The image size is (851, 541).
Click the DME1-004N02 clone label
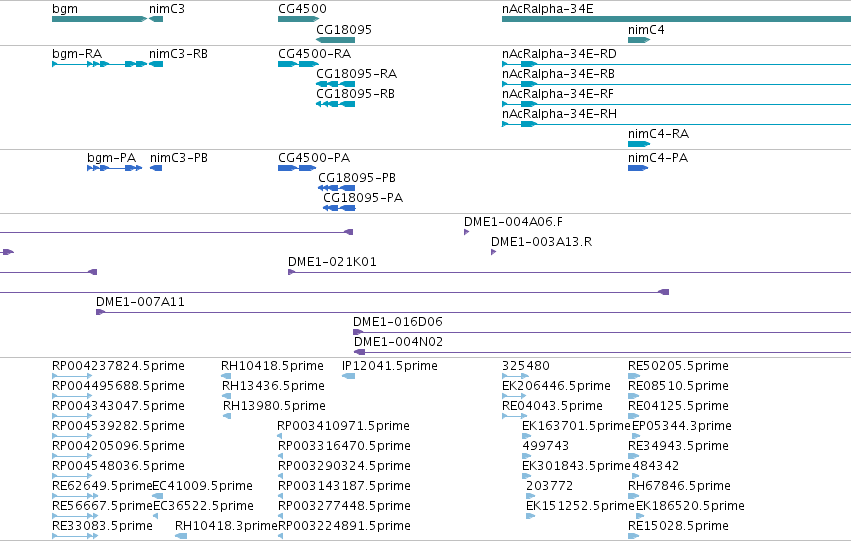tap(398, 342)
